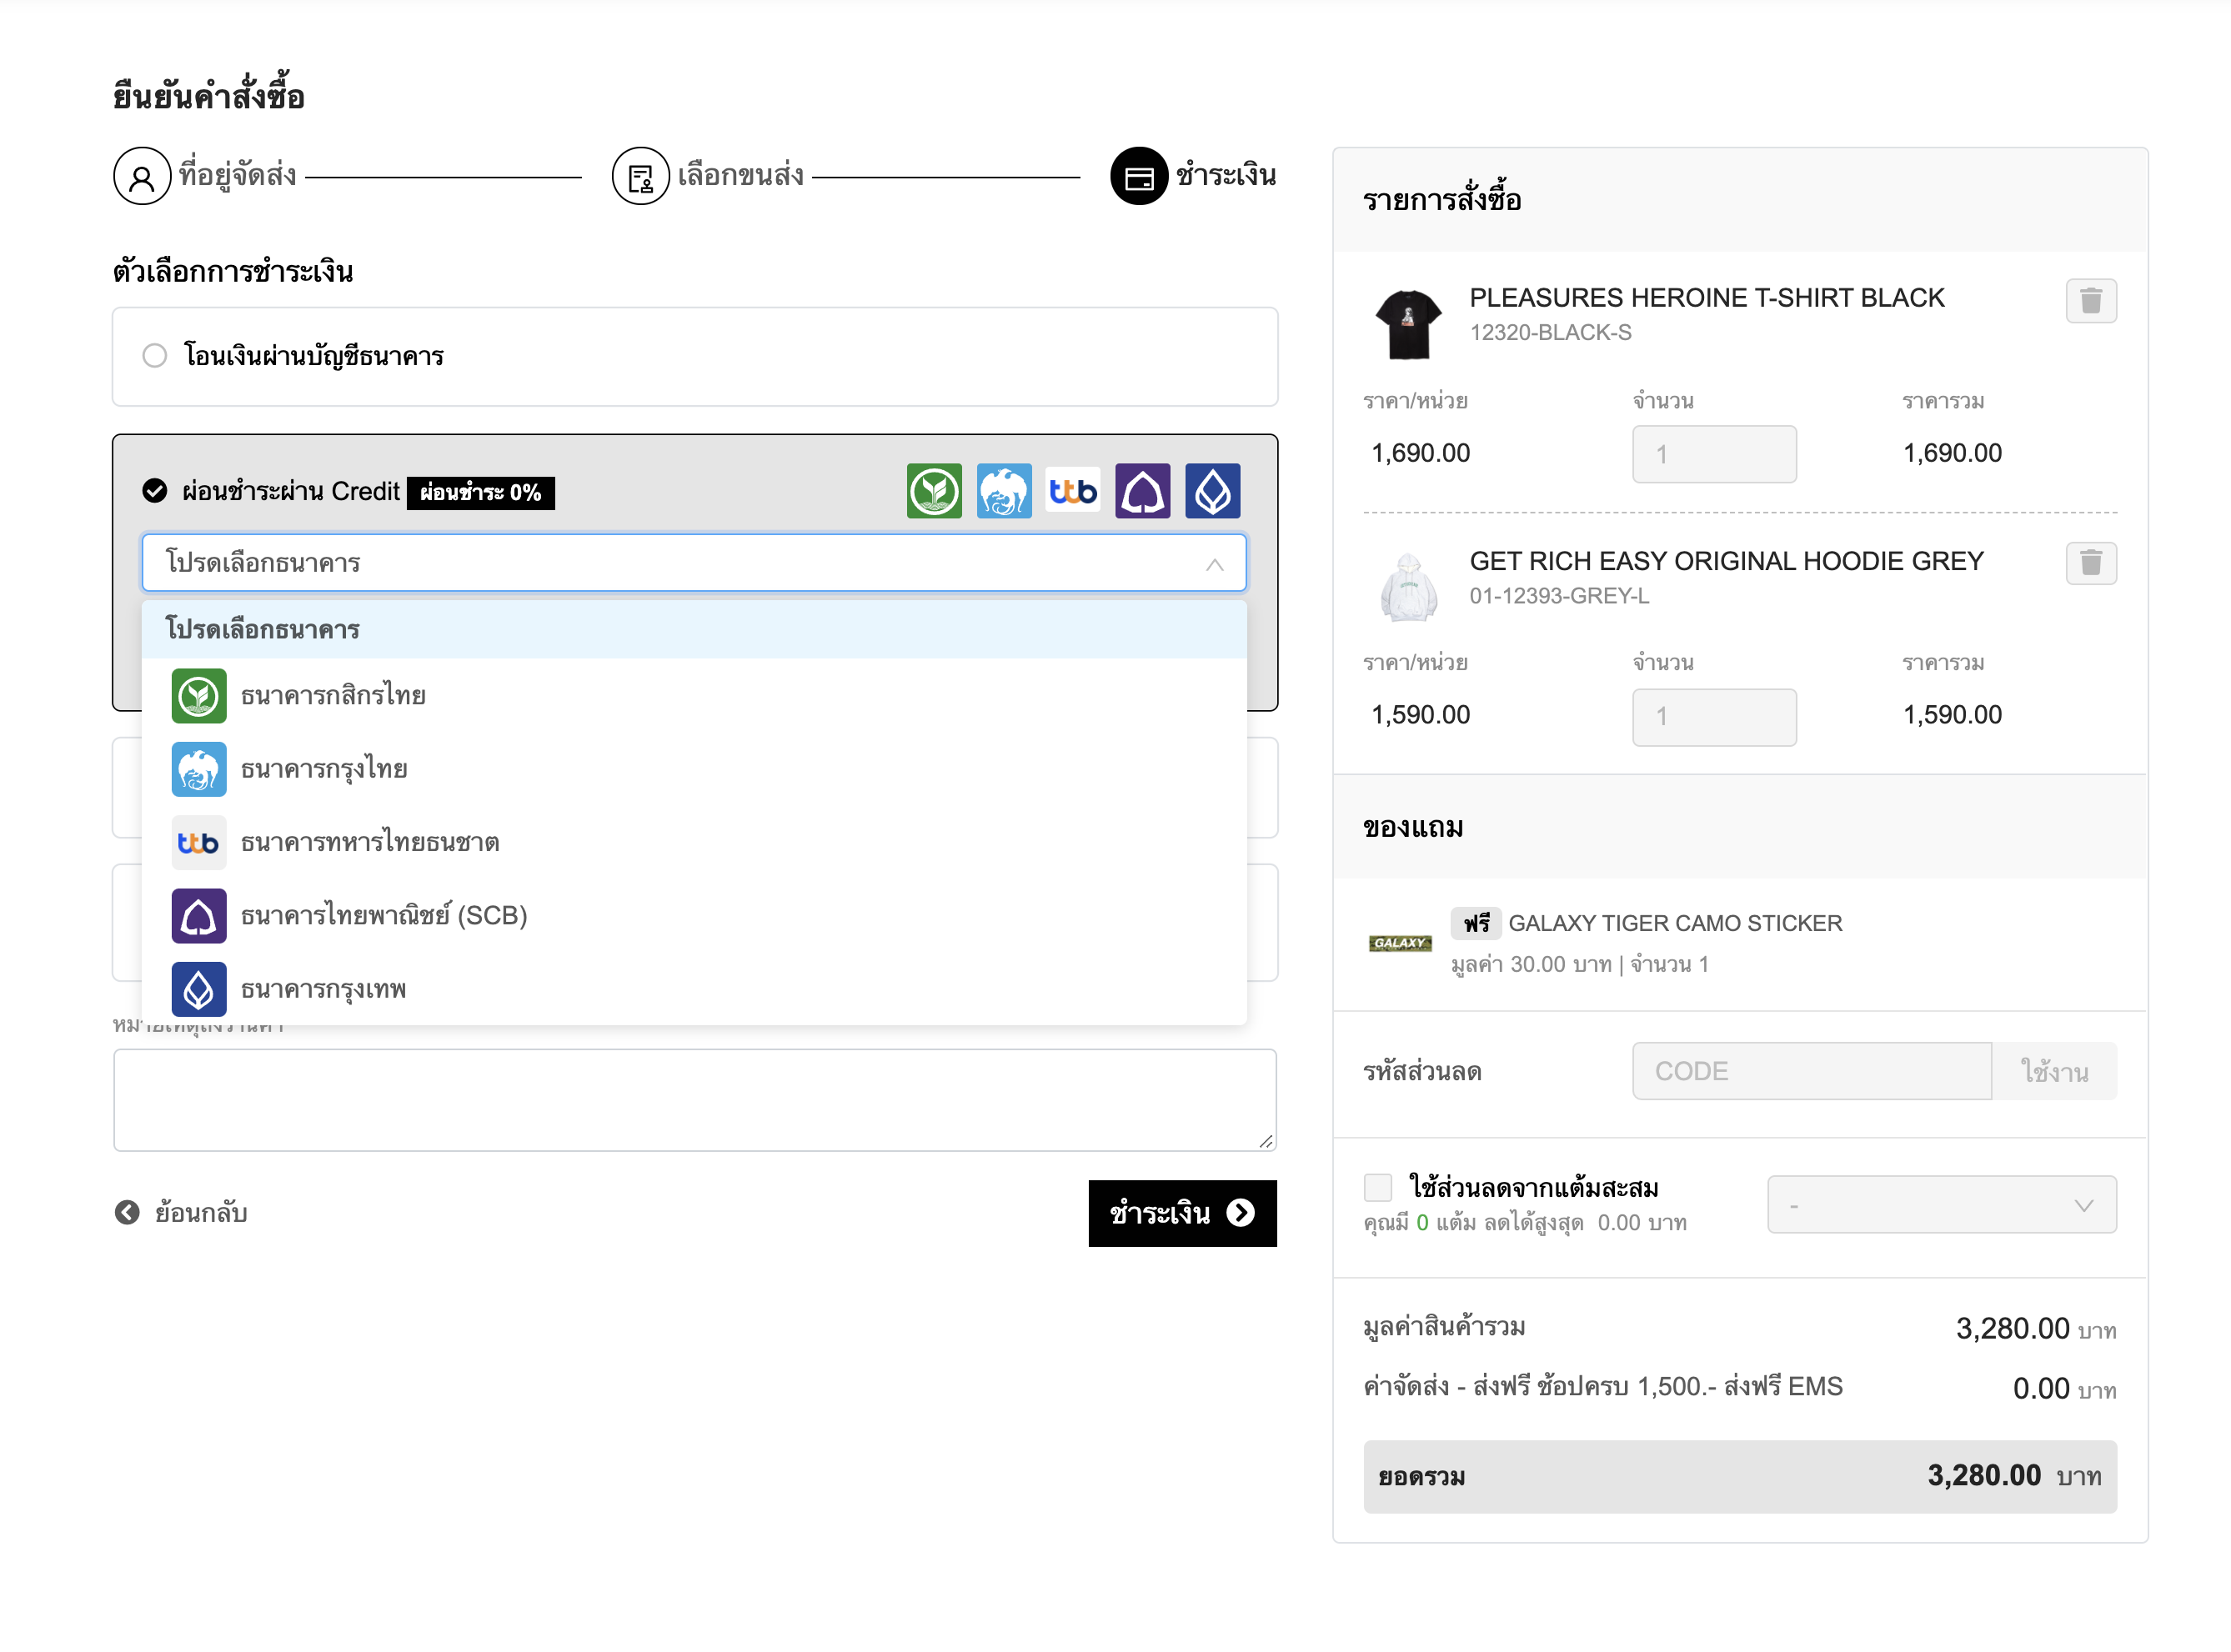This screenshot has width=2231, height=1652.
Task: Choose ธนาคารกสิกรไทย from bank list
Action: pos(333,696)
